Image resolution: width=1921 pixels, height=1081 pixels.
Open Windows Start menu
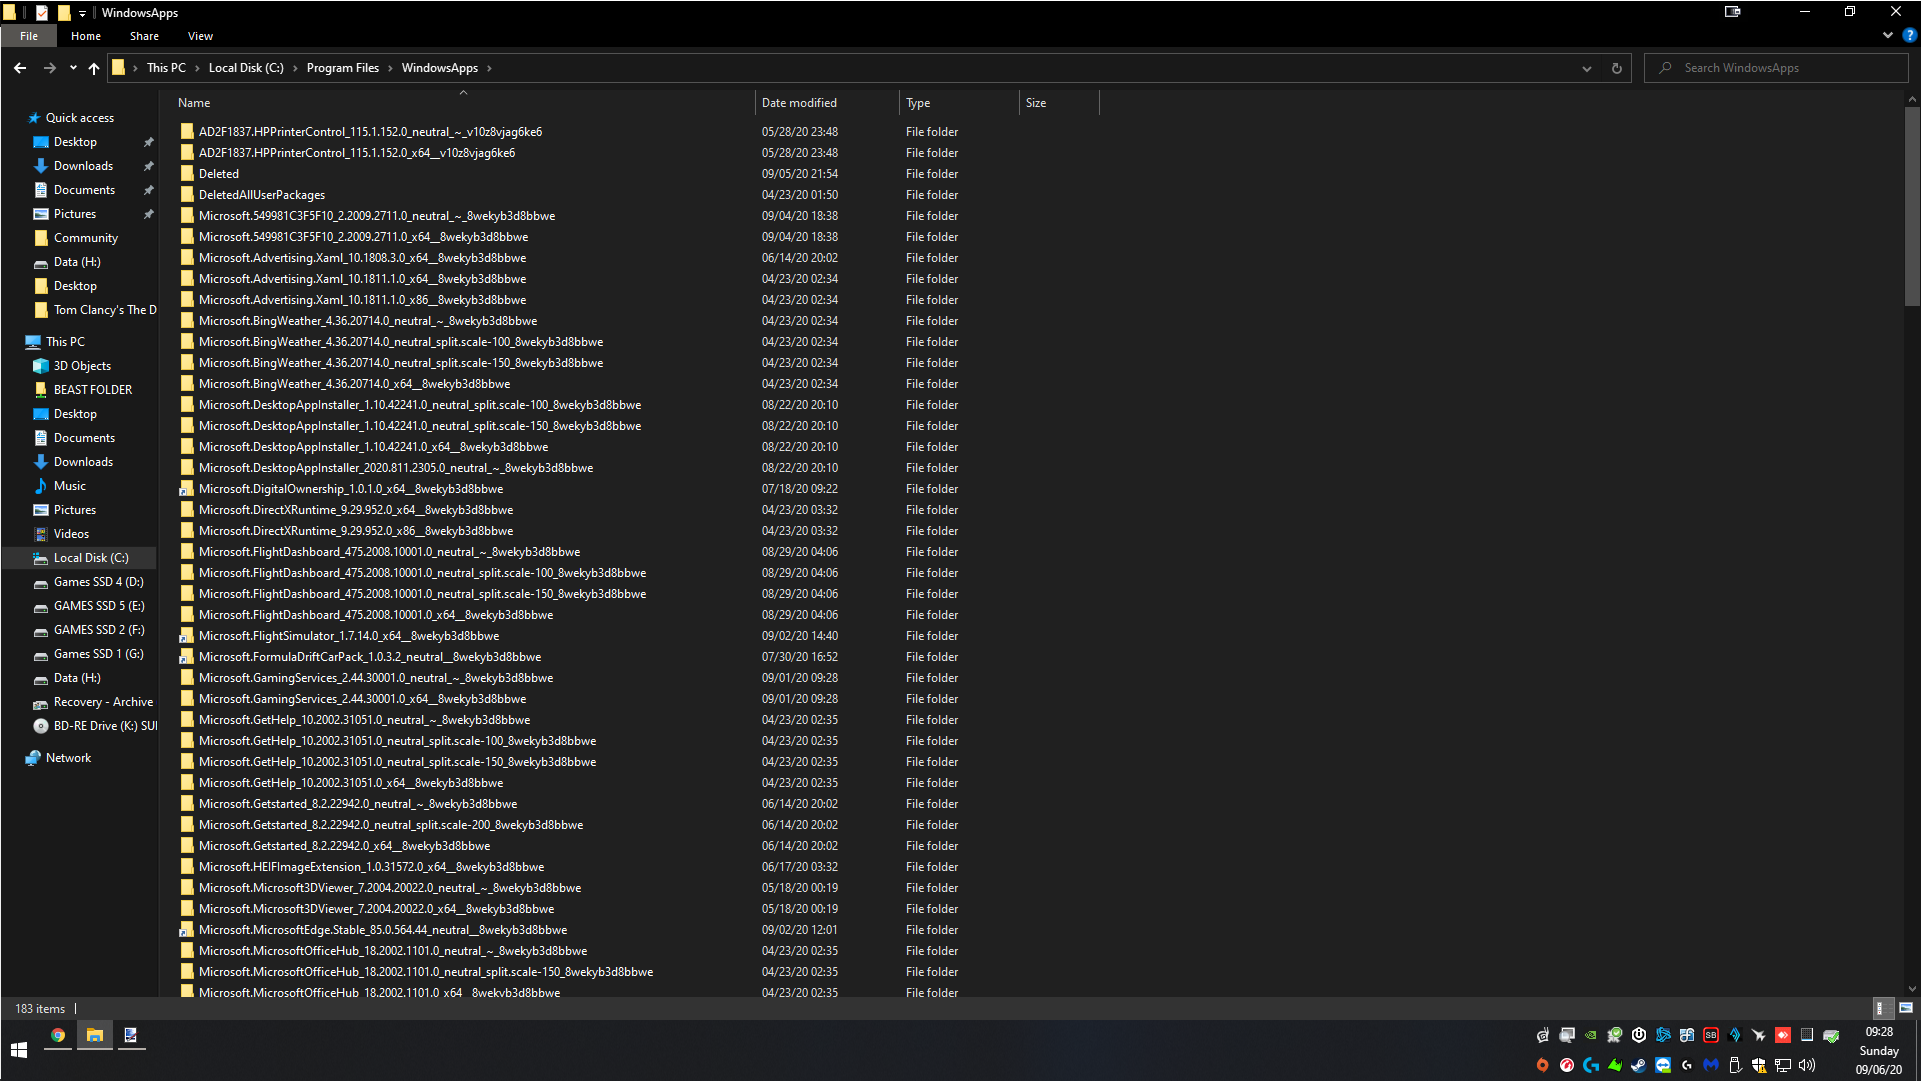[x=19, y=1050]
